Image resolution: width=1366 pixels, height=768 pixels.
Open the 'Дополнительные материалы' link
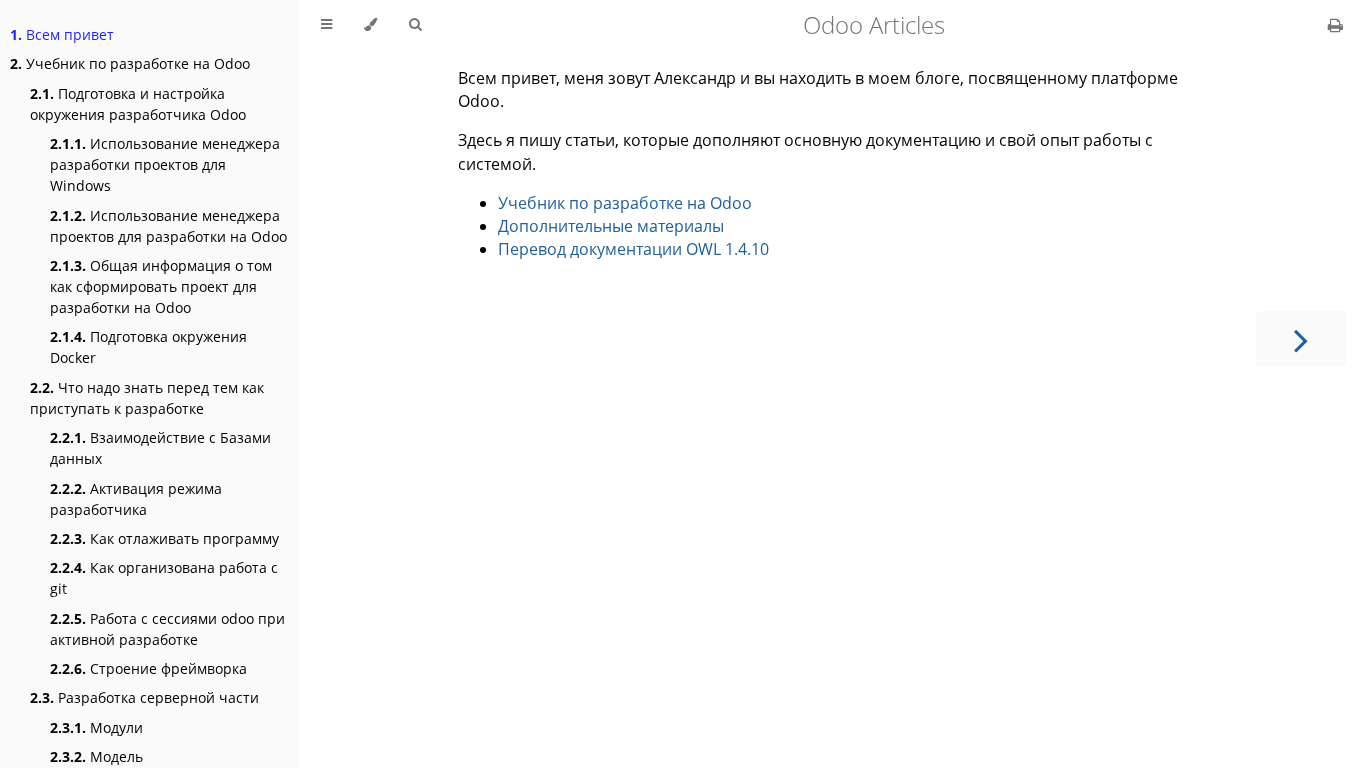coord(611,226)
